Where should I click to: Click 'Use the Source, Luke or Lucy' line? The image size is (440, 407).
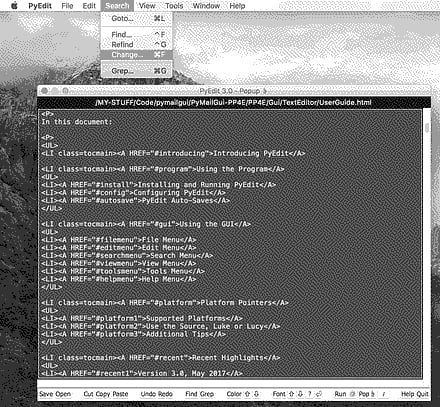pos(161,326)
